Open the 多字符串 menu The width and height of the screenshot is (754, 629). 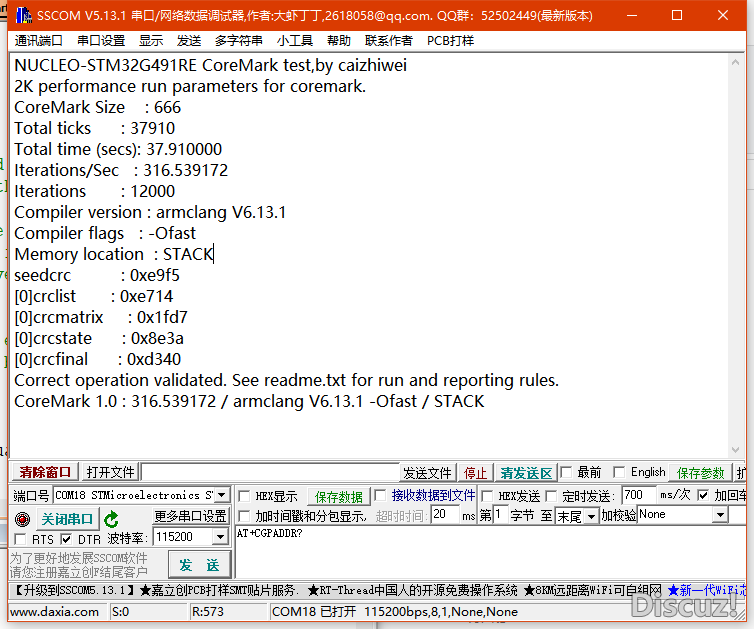click(x=239, y=41)
